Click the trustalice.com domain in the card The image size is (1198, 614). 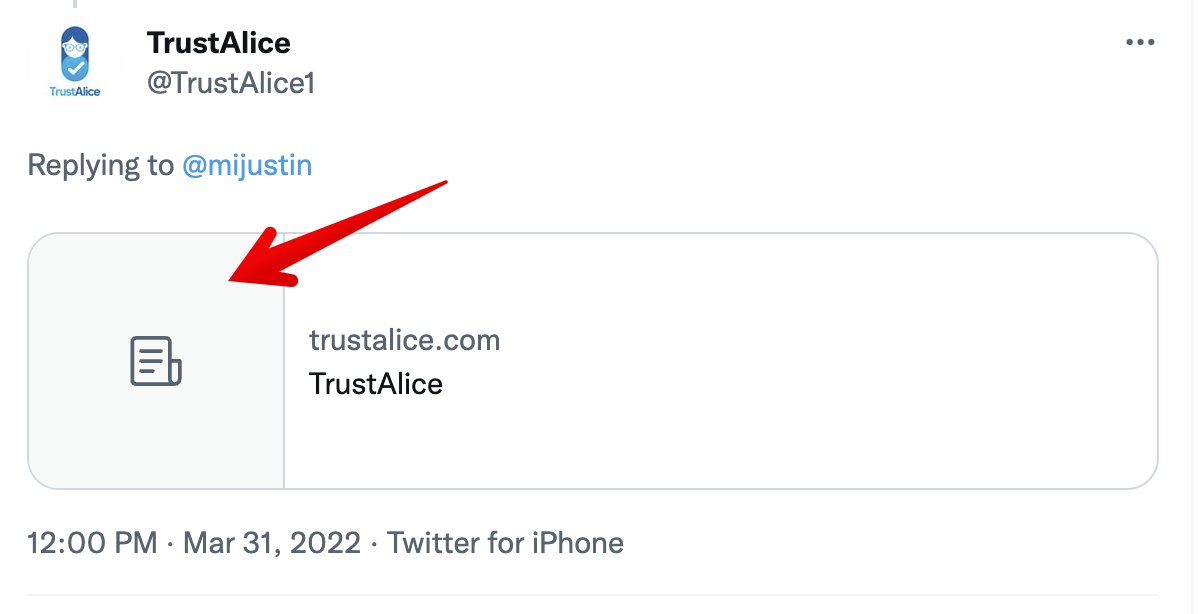pos(404,340)
